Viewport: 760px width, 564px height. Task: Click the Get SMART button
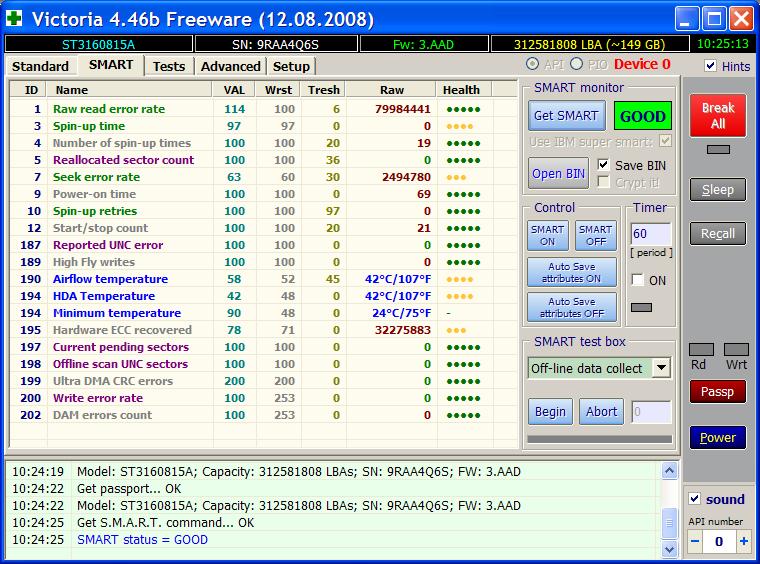566,116
